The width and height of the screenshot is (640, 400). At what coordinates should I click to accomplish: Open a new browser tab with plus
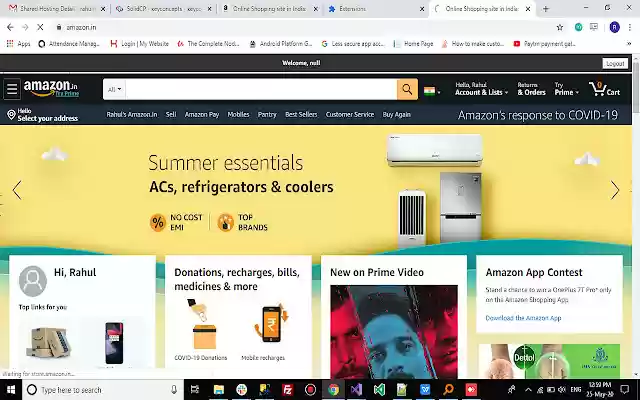[x=546, y=9]
